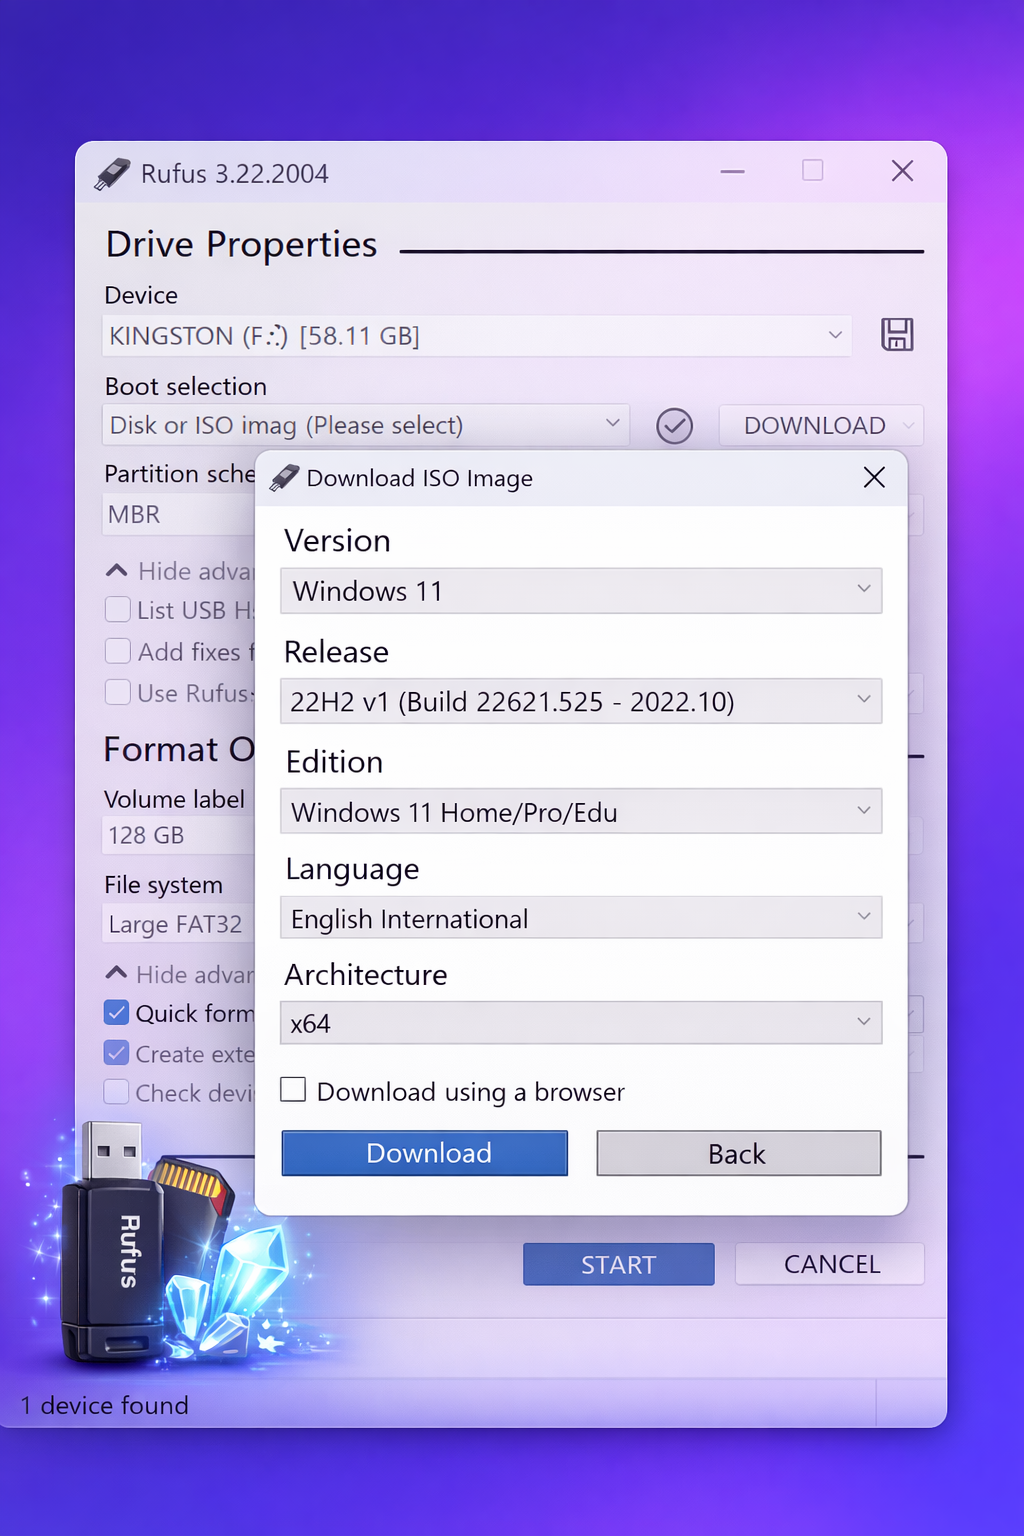The image size is (1024, 1536).
Task: Open the DOWNLOAD split-button arrow
Action: pos(909,426)
